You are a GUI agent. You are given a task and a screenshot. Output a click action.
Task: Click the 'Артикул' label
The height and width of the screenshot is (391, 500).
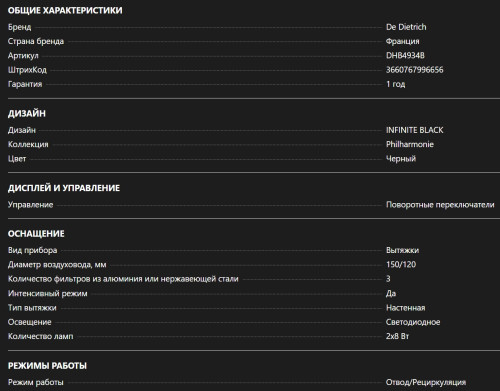click(23, 56)
